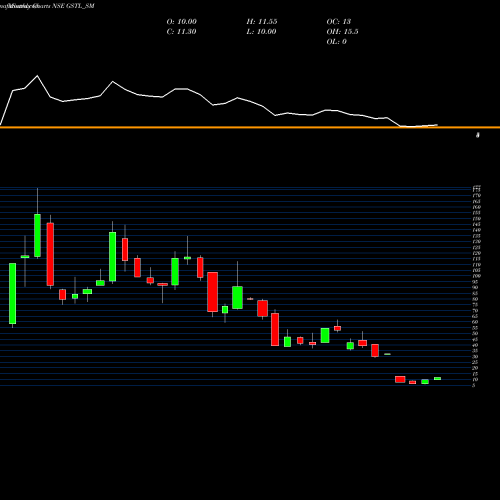
Task: Click the high value H: 11.55
Action: coord(262,22)
